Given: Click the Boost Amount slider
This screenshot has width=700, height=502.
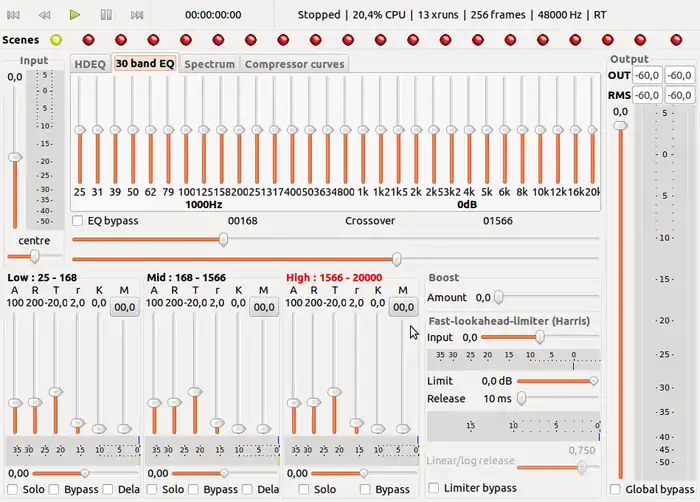Looking at the screenshot, I should [x=499, y=297].
